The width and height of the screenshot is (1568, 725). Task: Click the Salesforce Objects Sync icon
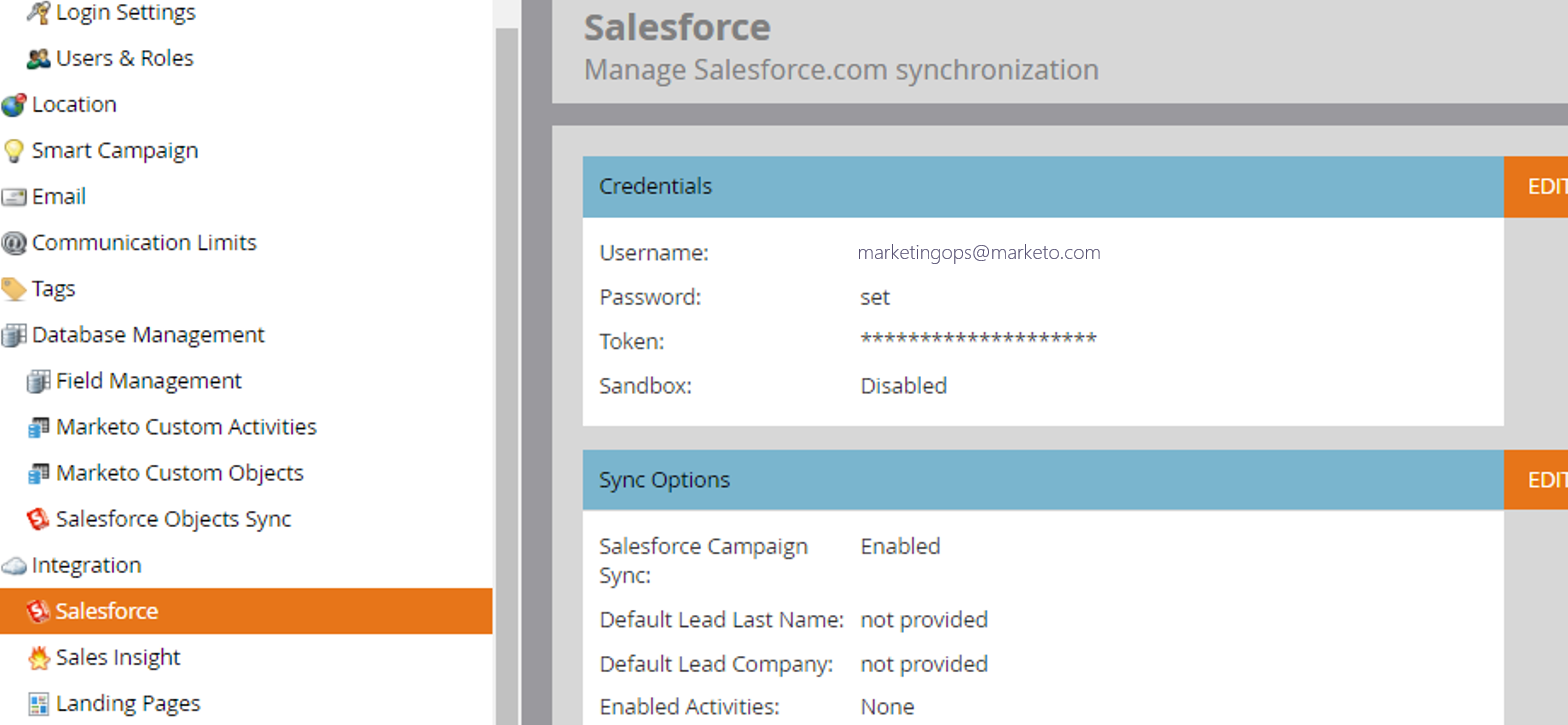coord(38,520)
